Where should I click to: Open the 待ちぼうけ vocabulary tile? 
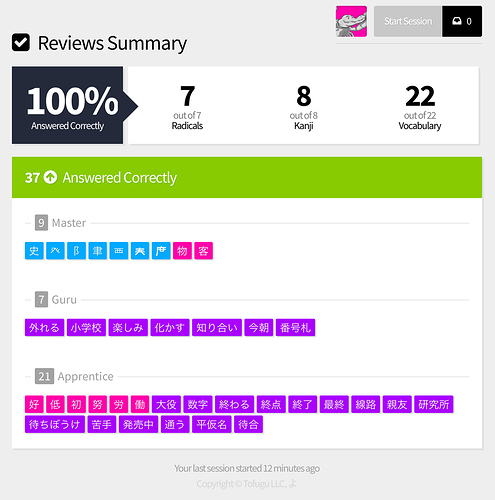pos(55,424)
